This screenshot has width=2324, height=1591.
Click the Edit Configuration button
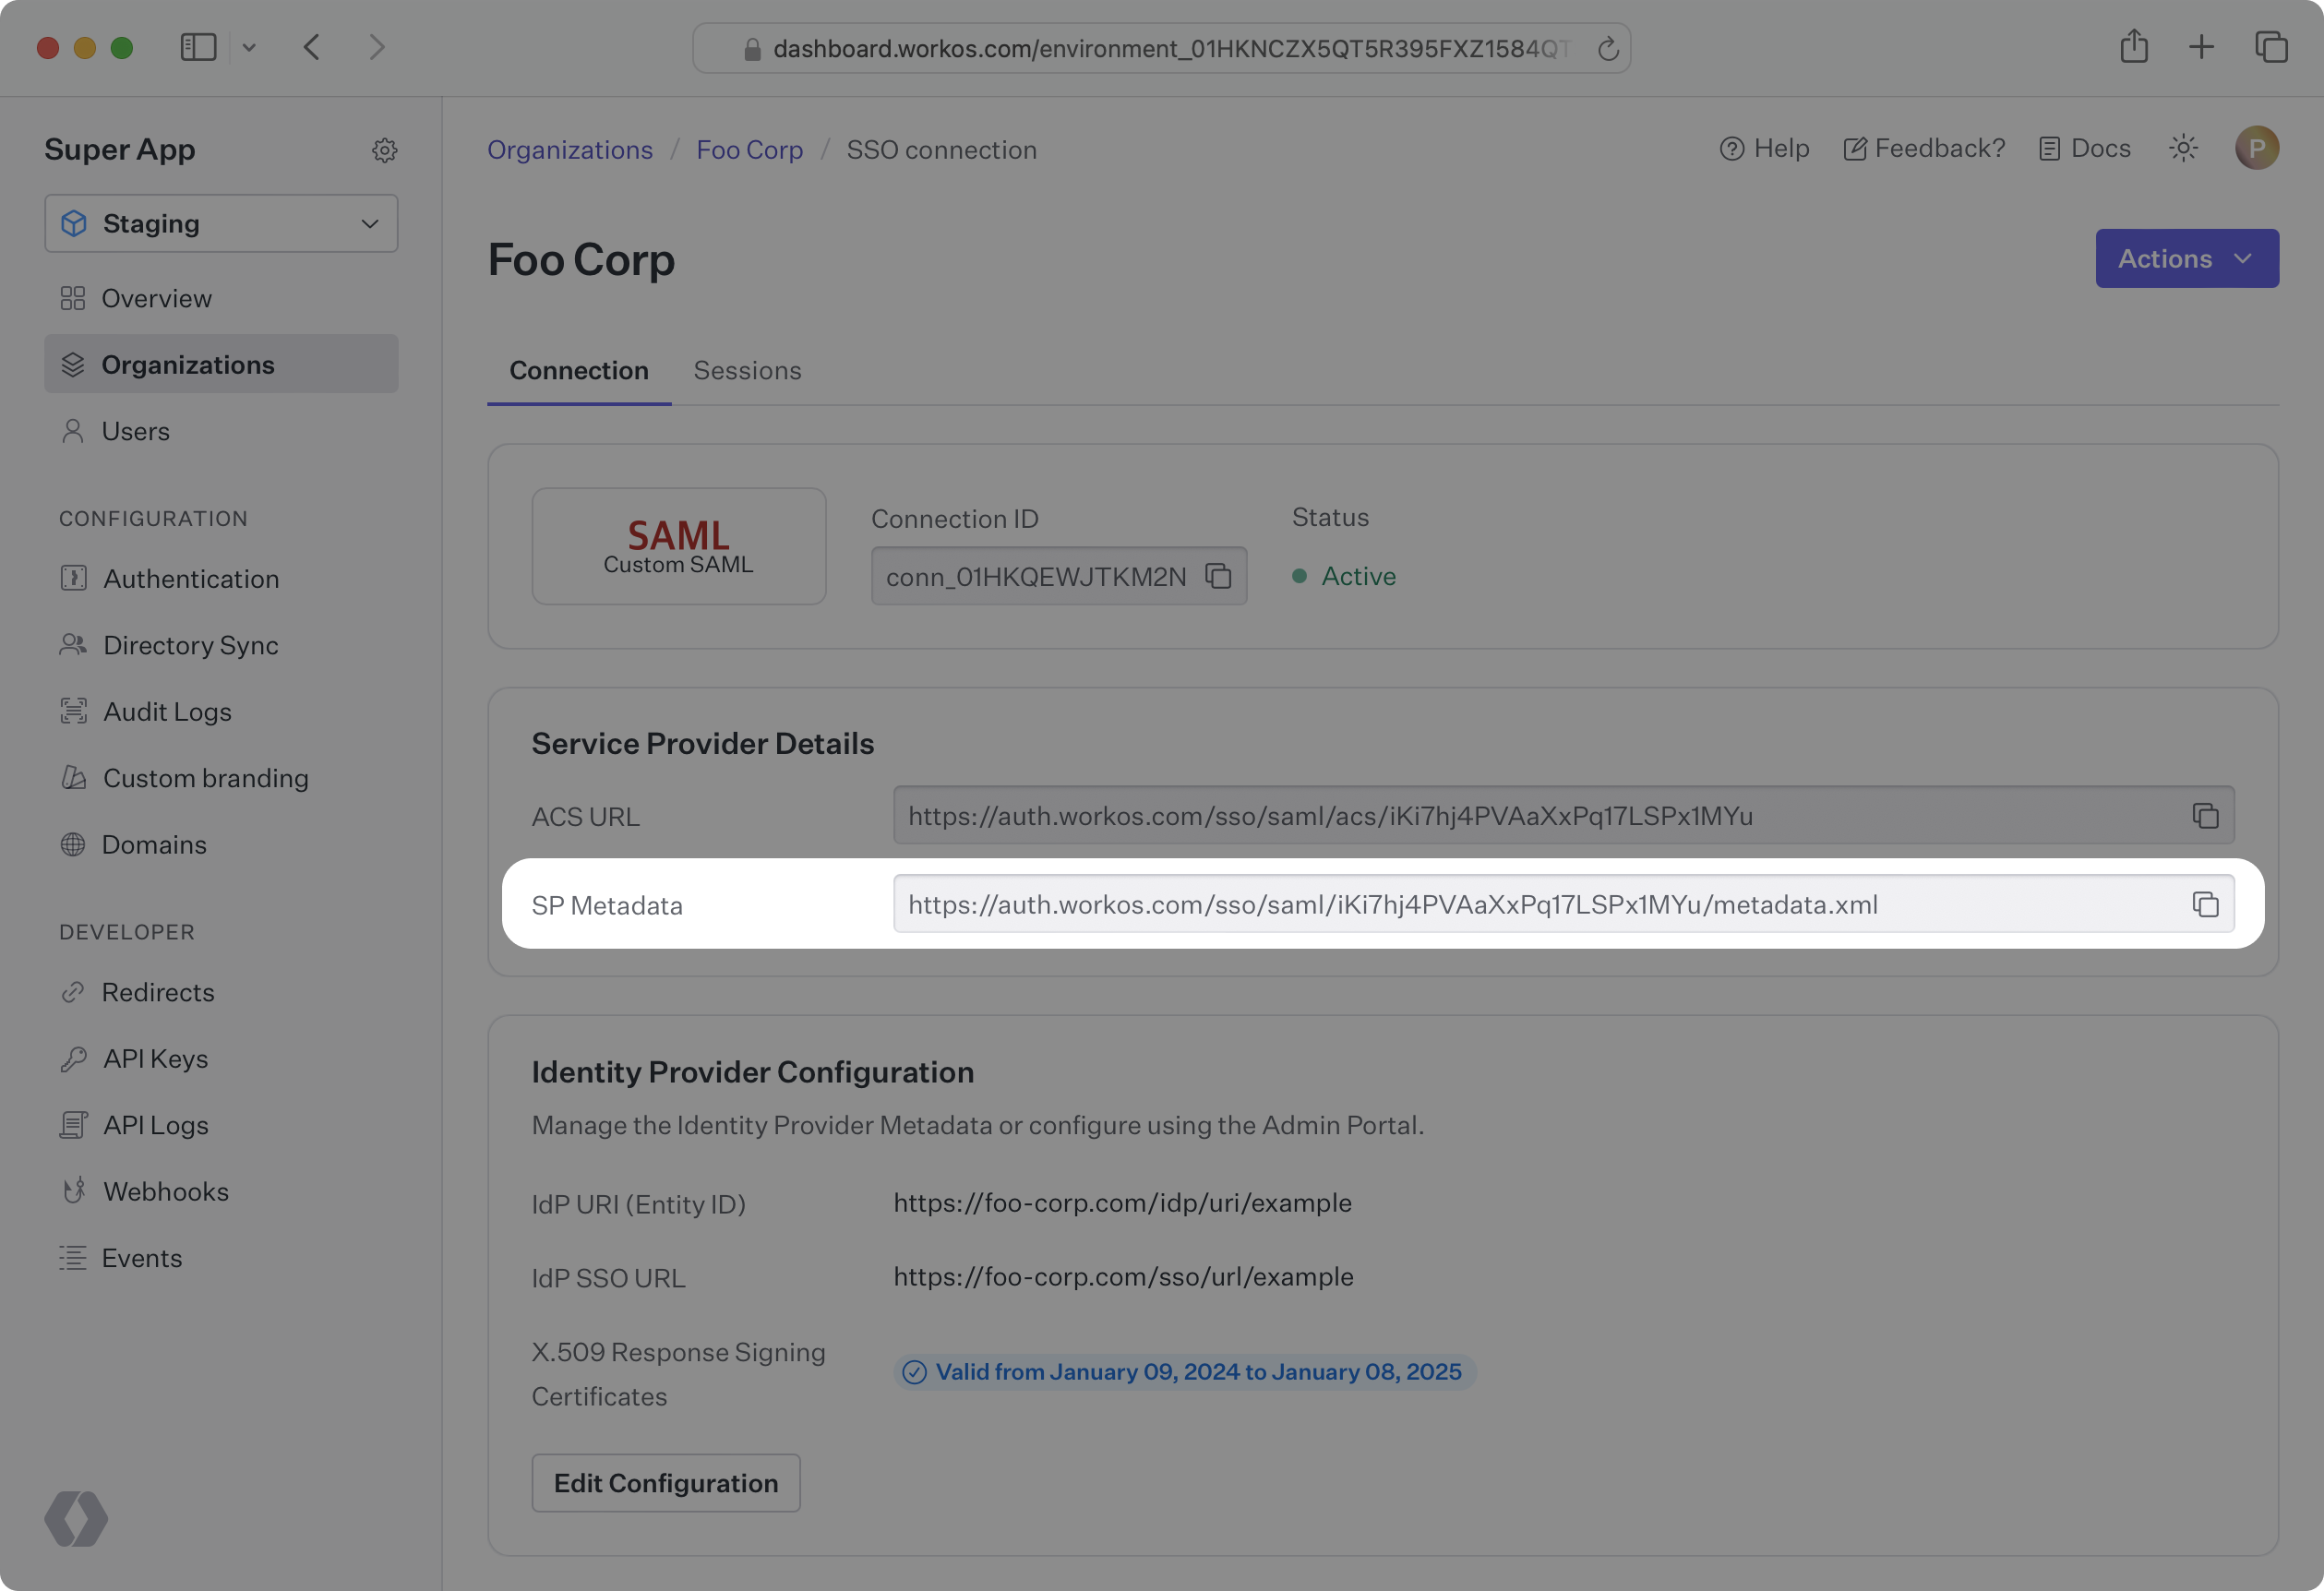665,1483
